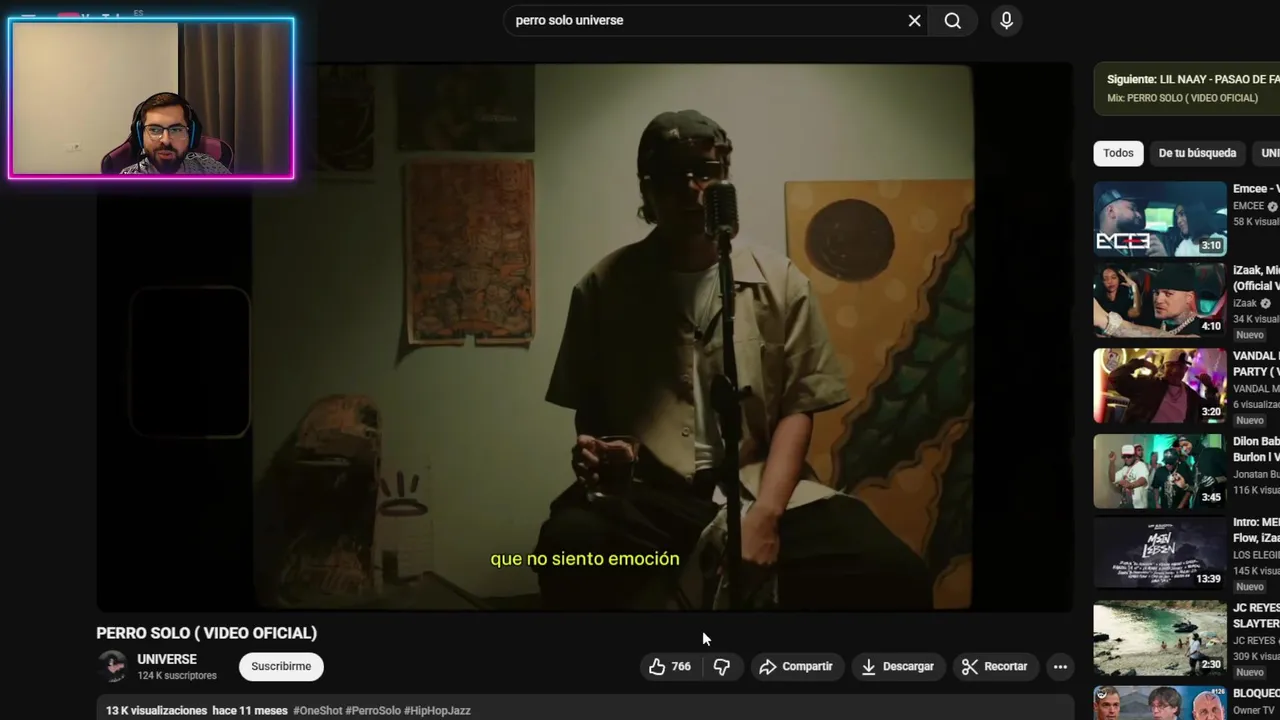The image size is (1280, 720).
Task: Open the JC REYES video title
Action: pyautogui.click(x=1256, y=615)
